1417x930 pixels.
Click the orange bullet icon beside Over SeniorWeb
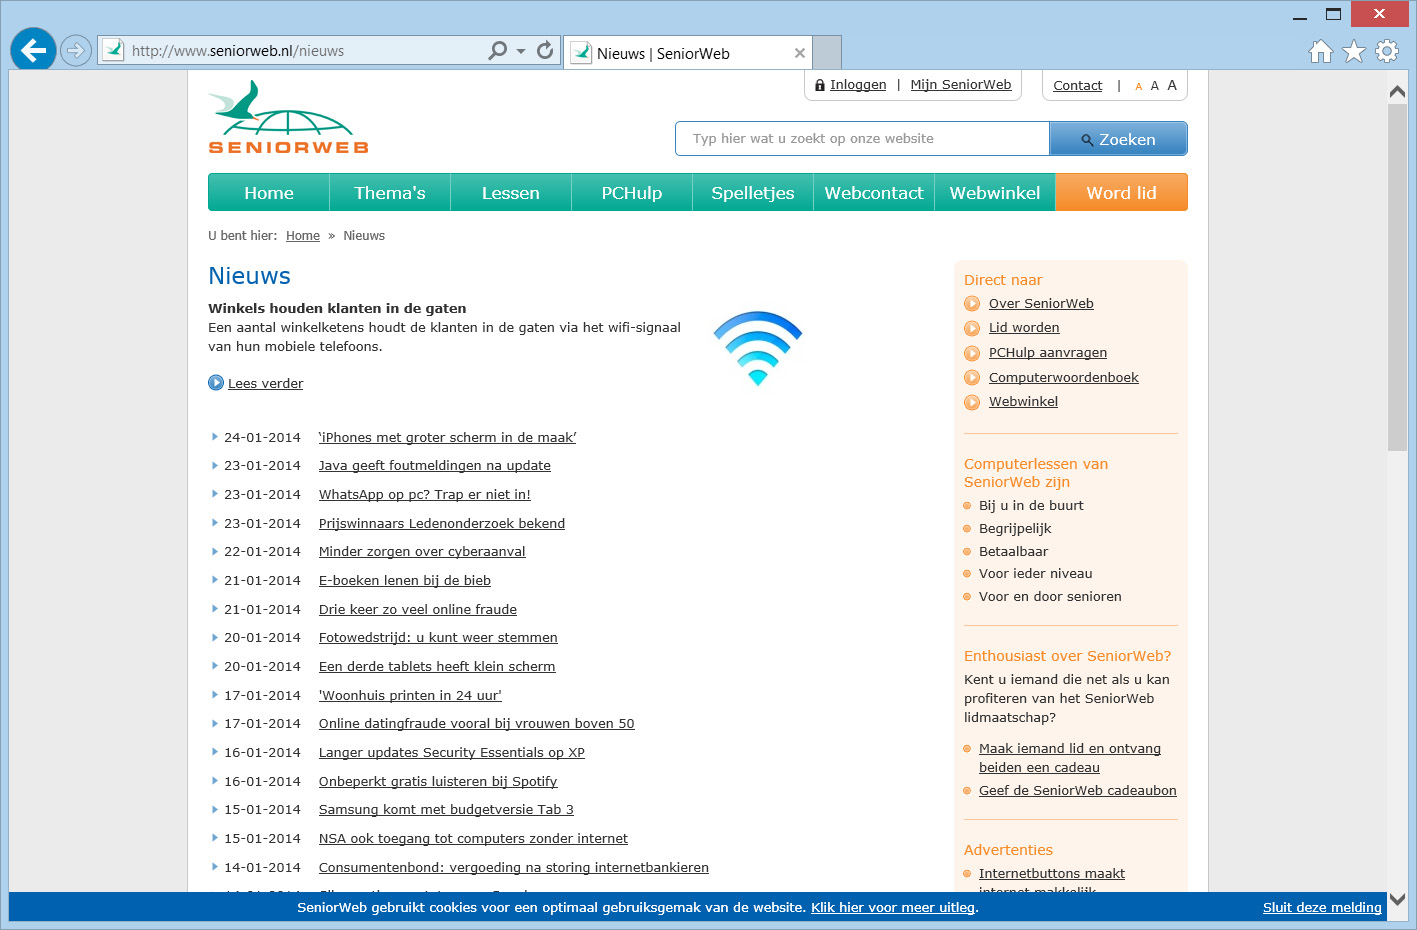972,304
